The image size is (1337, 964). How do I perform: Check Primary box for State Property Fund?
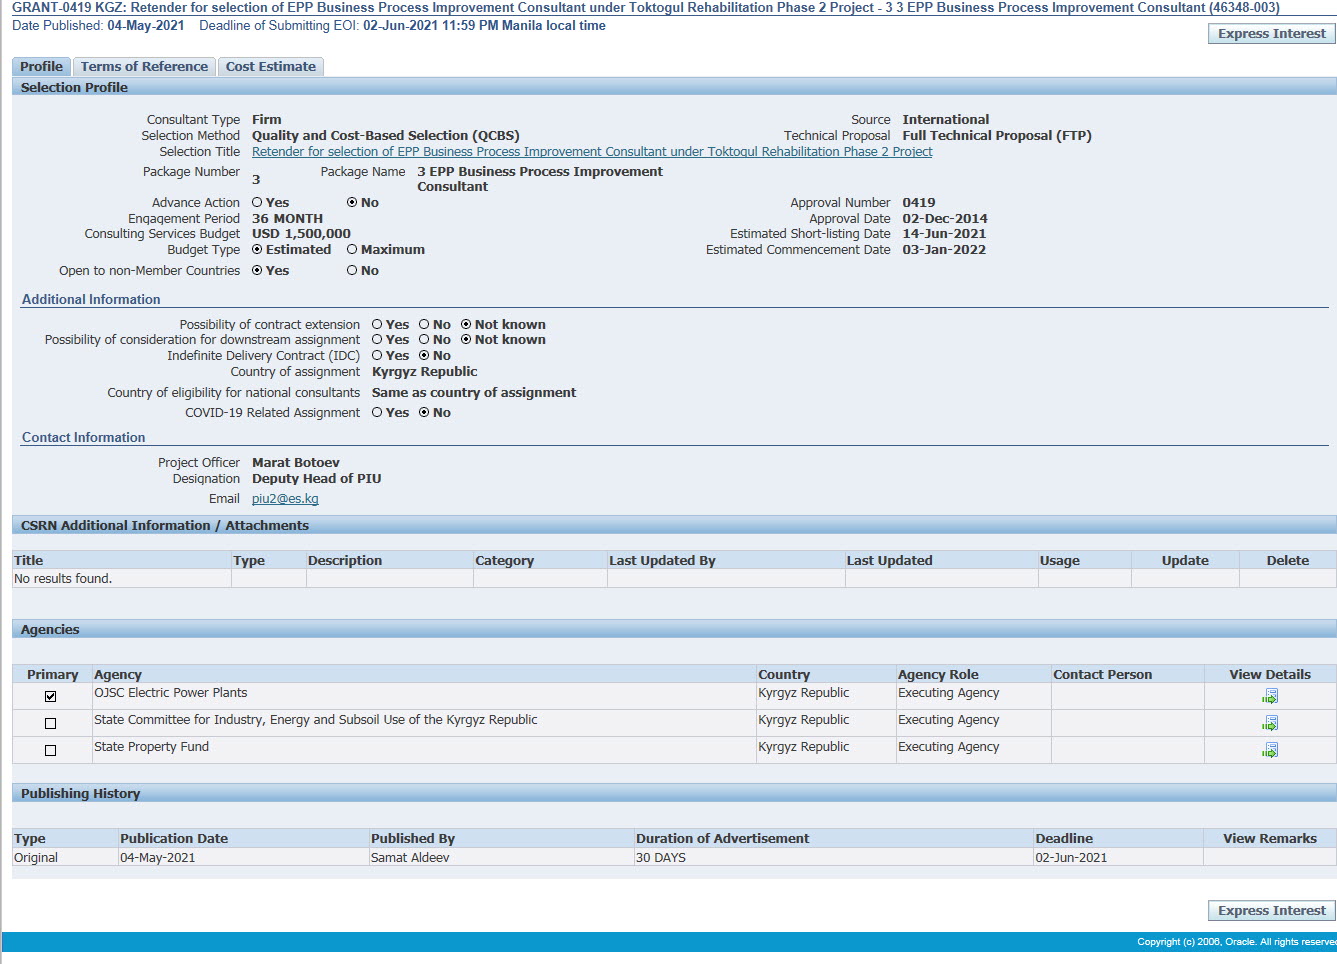[x=51, y=750]
